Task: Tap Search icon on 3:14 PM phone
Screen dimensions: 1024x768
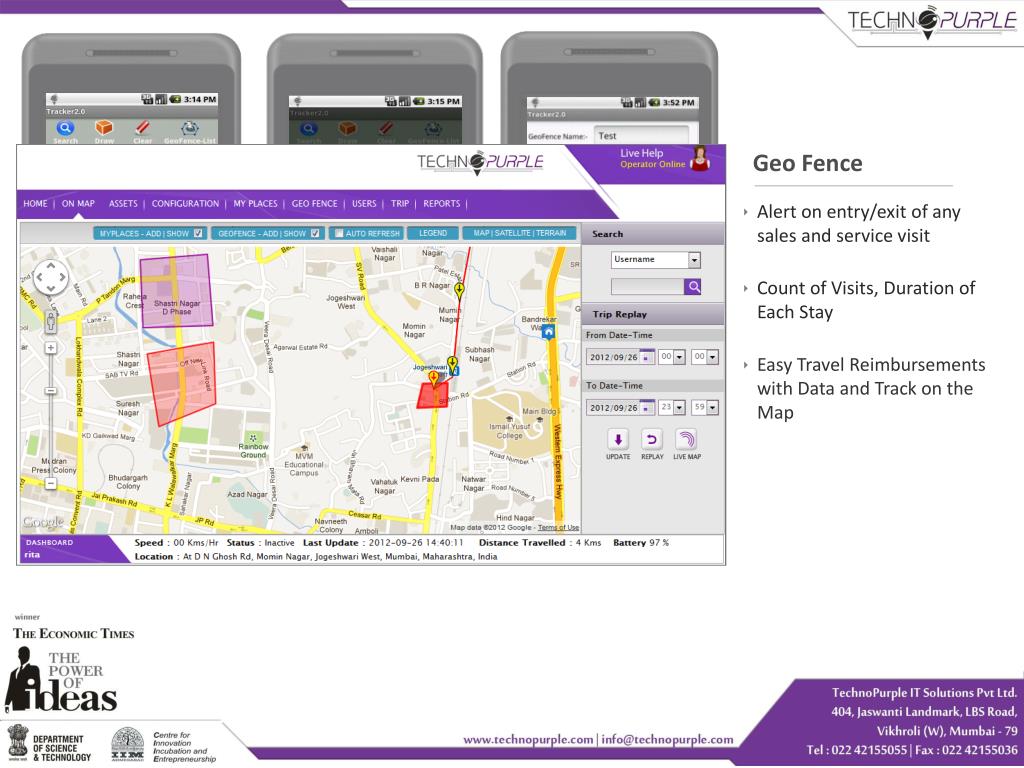Action: point(65,128)
